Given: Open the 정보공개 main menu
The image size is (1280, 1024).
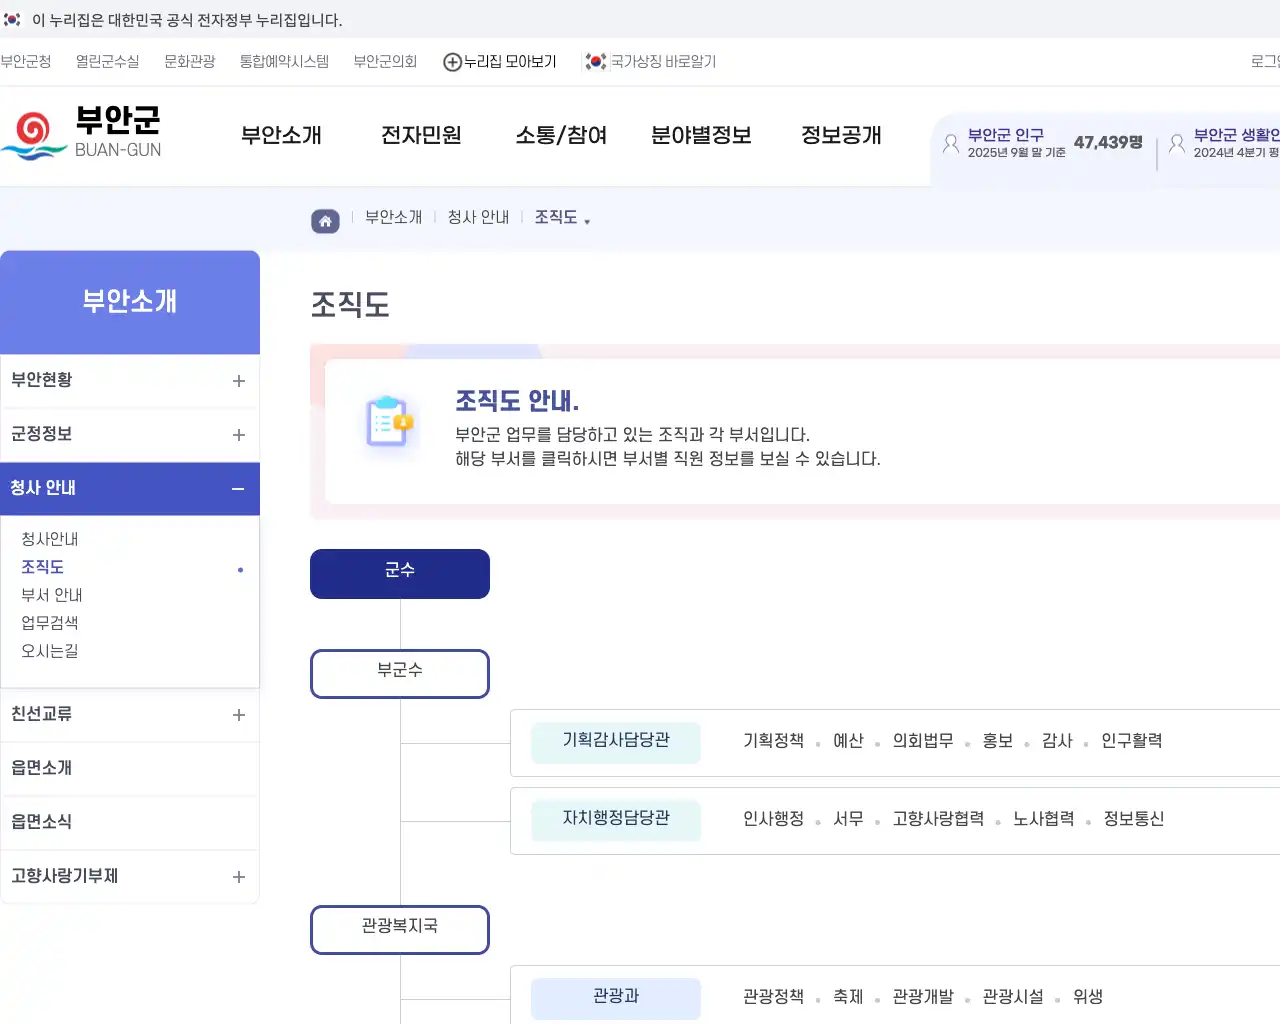Looking at the screenshot, I should click(841, 136).
